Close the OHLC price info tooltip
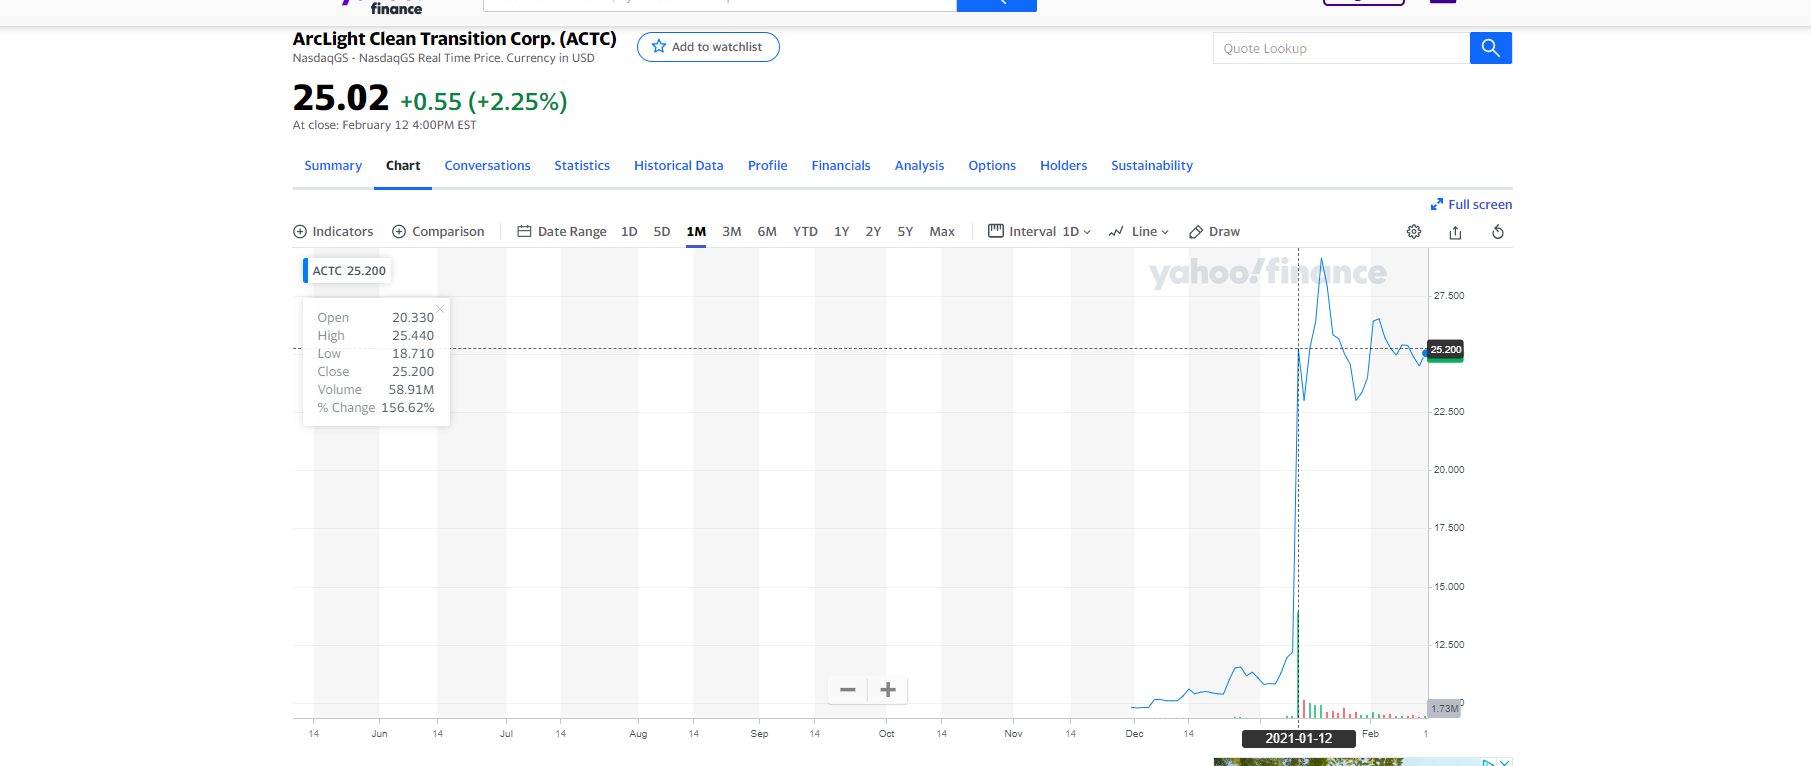 coord(440,308)
